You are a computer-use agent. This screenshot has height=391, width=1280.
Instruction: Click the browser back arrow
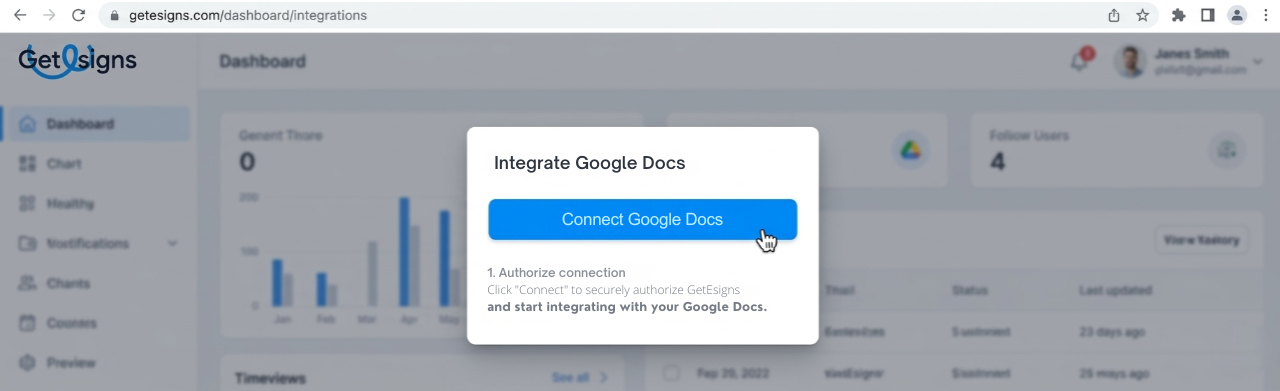click(20, 15)
